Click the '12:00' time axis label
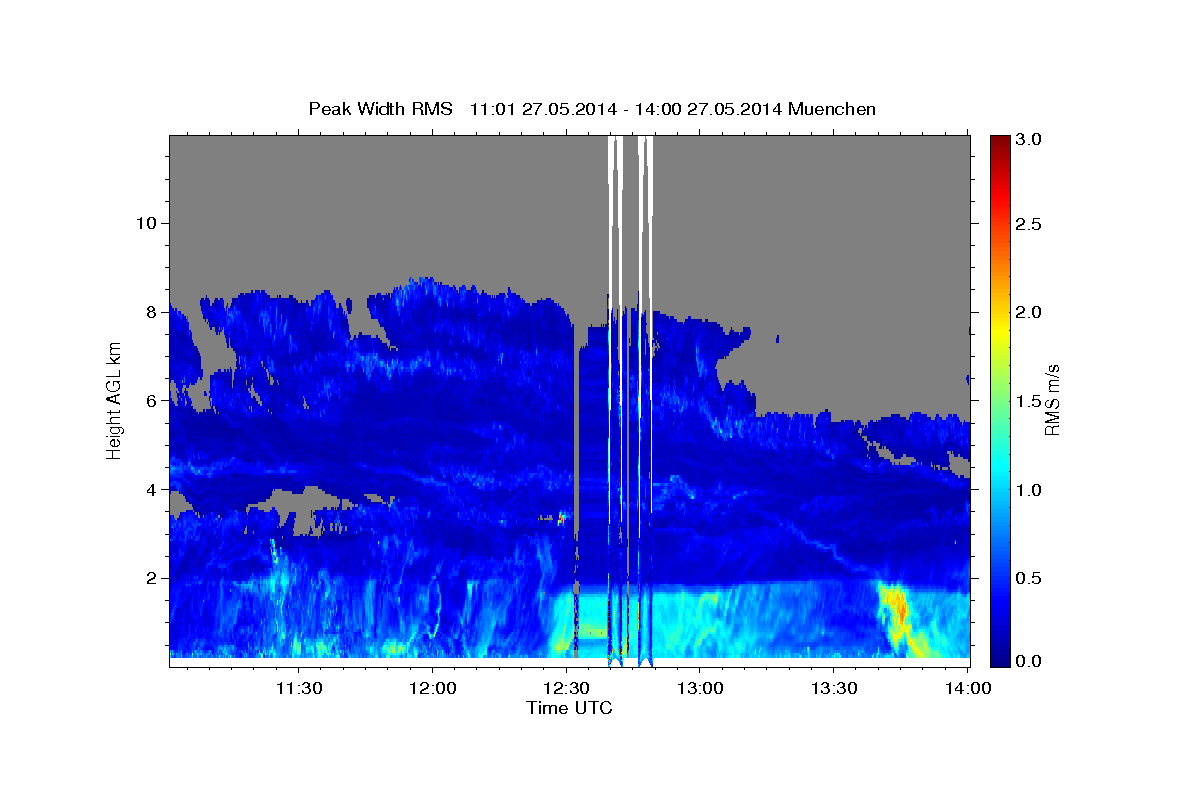Viewport: 1200px width, 800px height. click(433, 688)
